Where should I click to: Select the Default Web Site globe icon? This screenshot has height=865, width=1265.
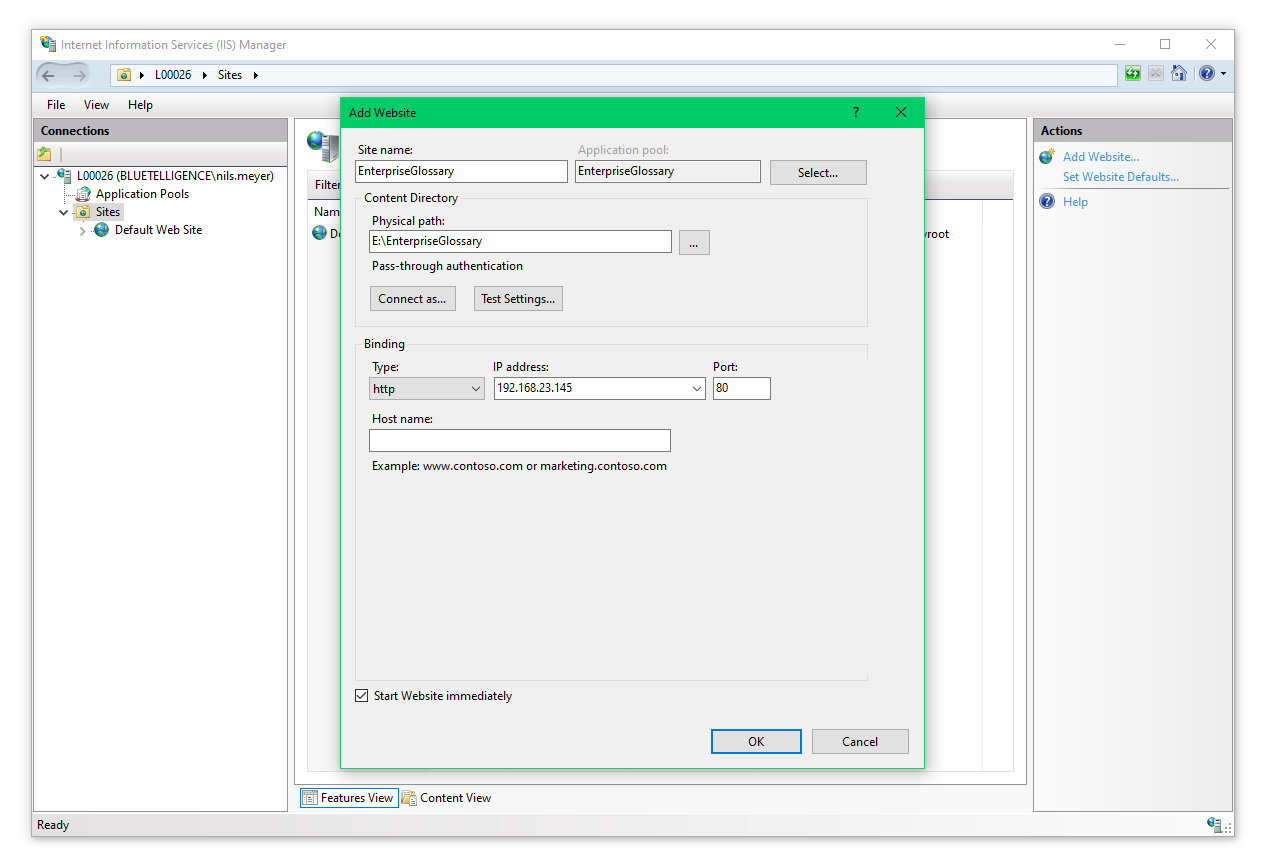tap(102, 230)
